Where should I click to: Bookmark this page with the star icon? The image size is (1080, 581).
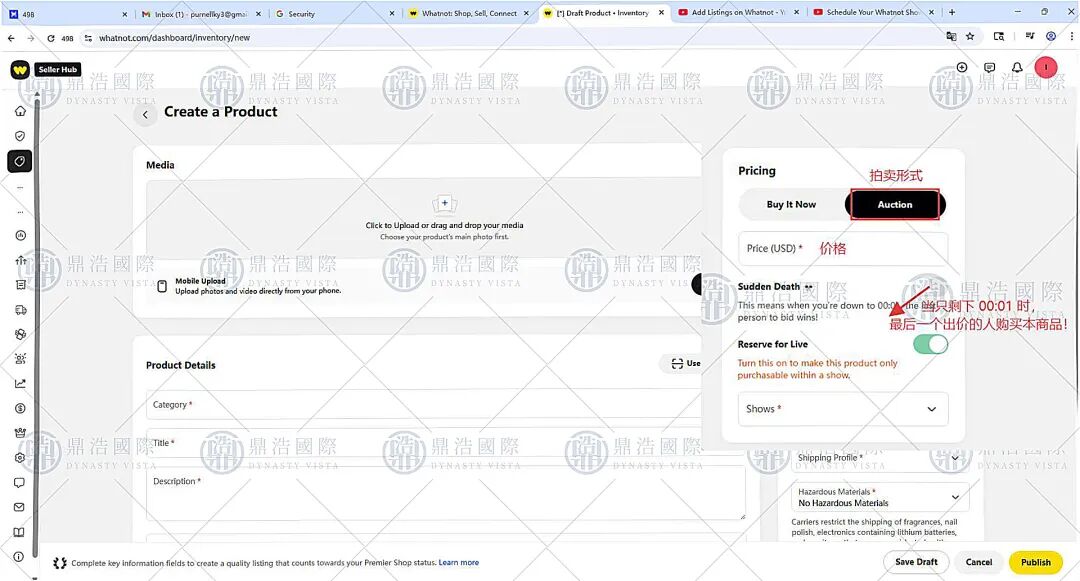click(970, 36)
